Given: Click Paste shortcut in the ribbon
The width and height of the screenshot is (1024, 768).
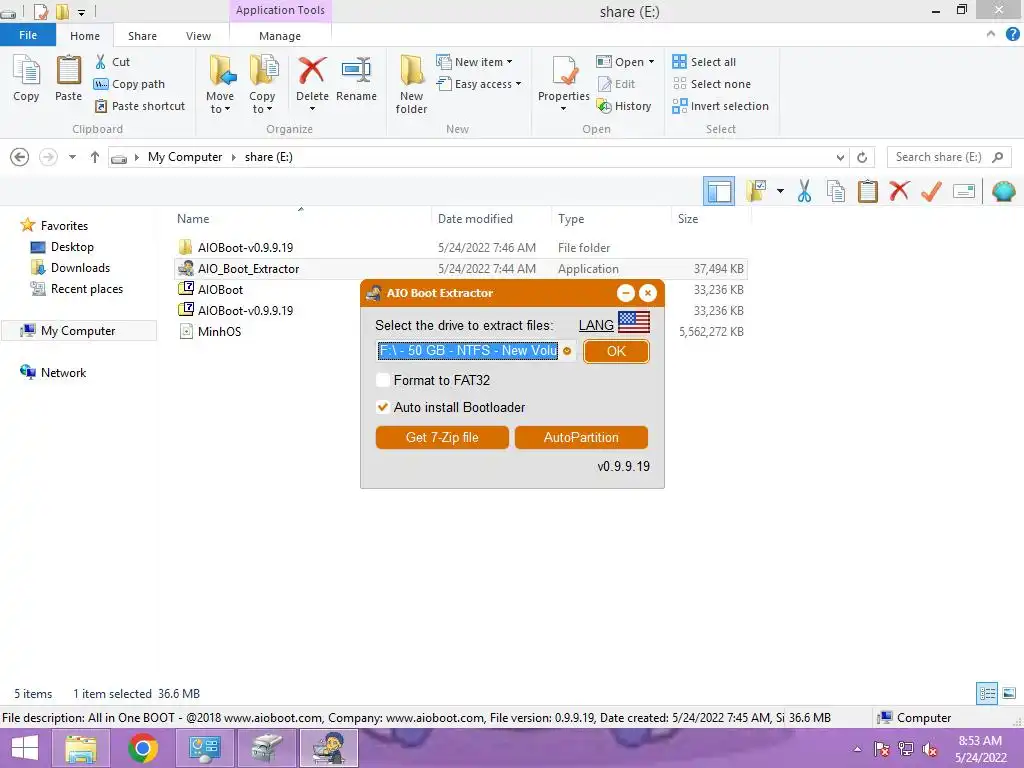Looking at the screenshot, I should (x=140, y=106).
